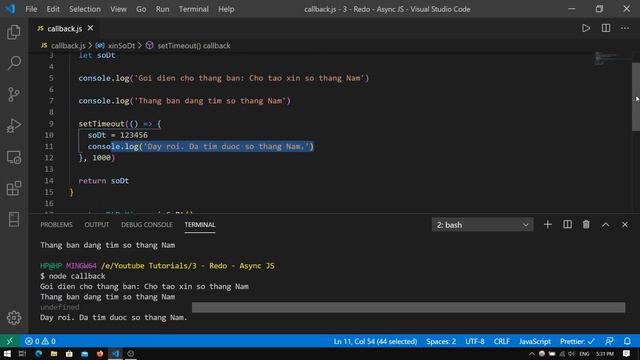The height and width of the screenshot is (360, 640).
Task: Click the feedback icon in status bar
Action: pos(609,341)
